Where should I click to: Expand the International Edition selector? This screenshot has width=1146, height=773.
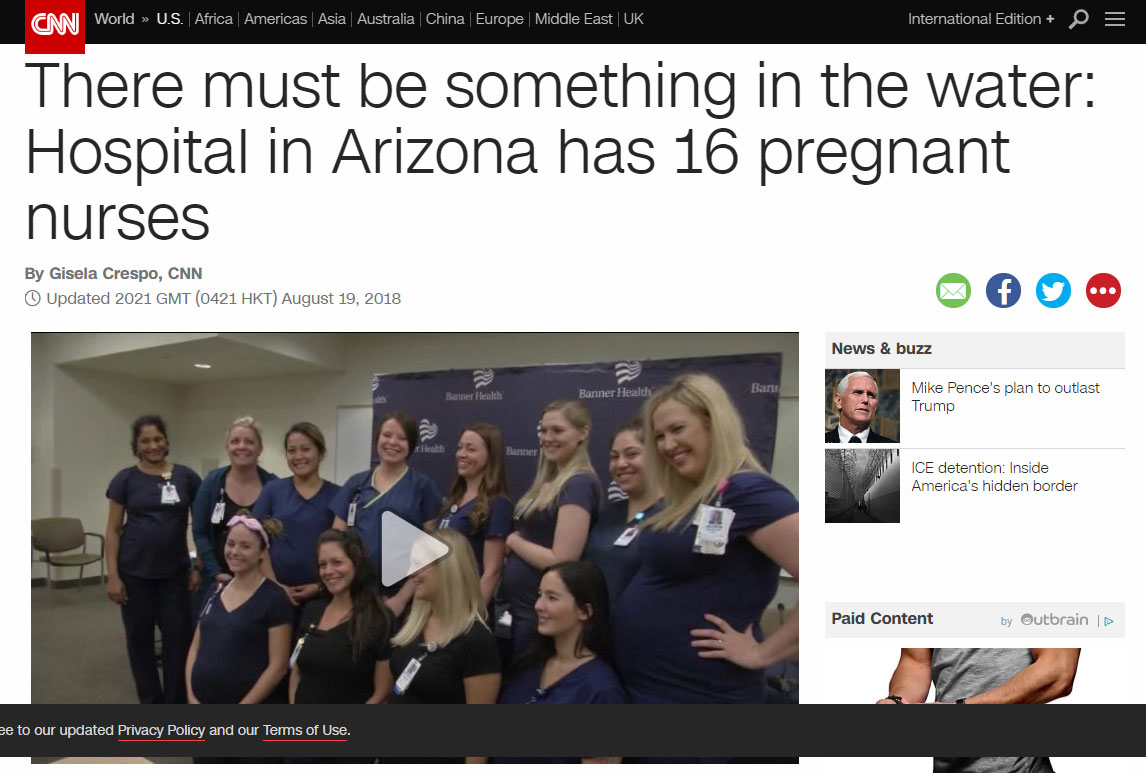click(981, 19)
